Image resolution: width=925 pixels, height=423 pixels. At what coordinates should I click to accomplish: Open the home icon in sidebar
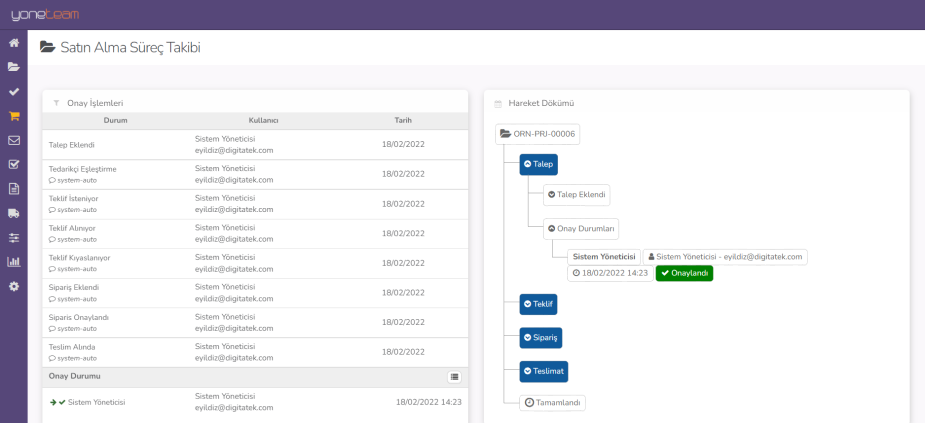click(14, 43)
